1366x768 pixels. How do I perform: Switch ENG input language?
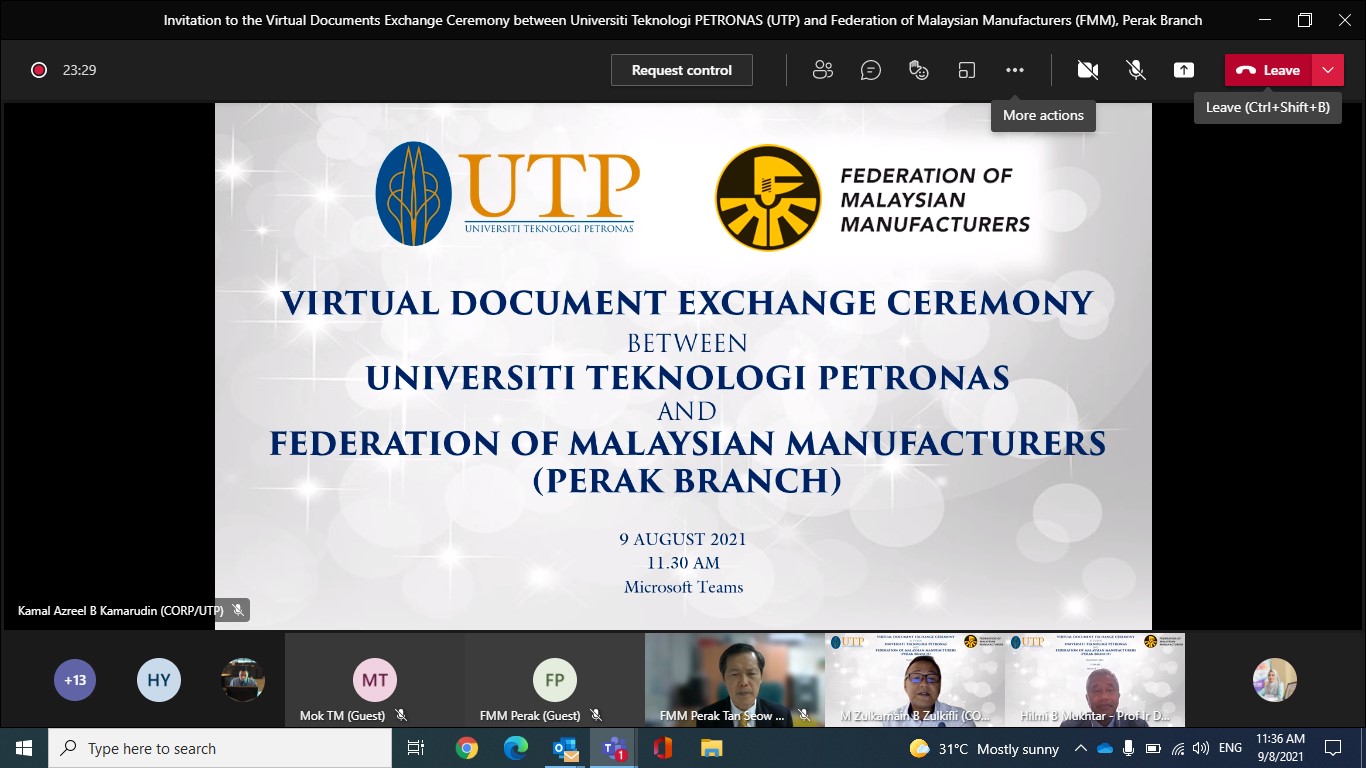(x=1231, y=748)
